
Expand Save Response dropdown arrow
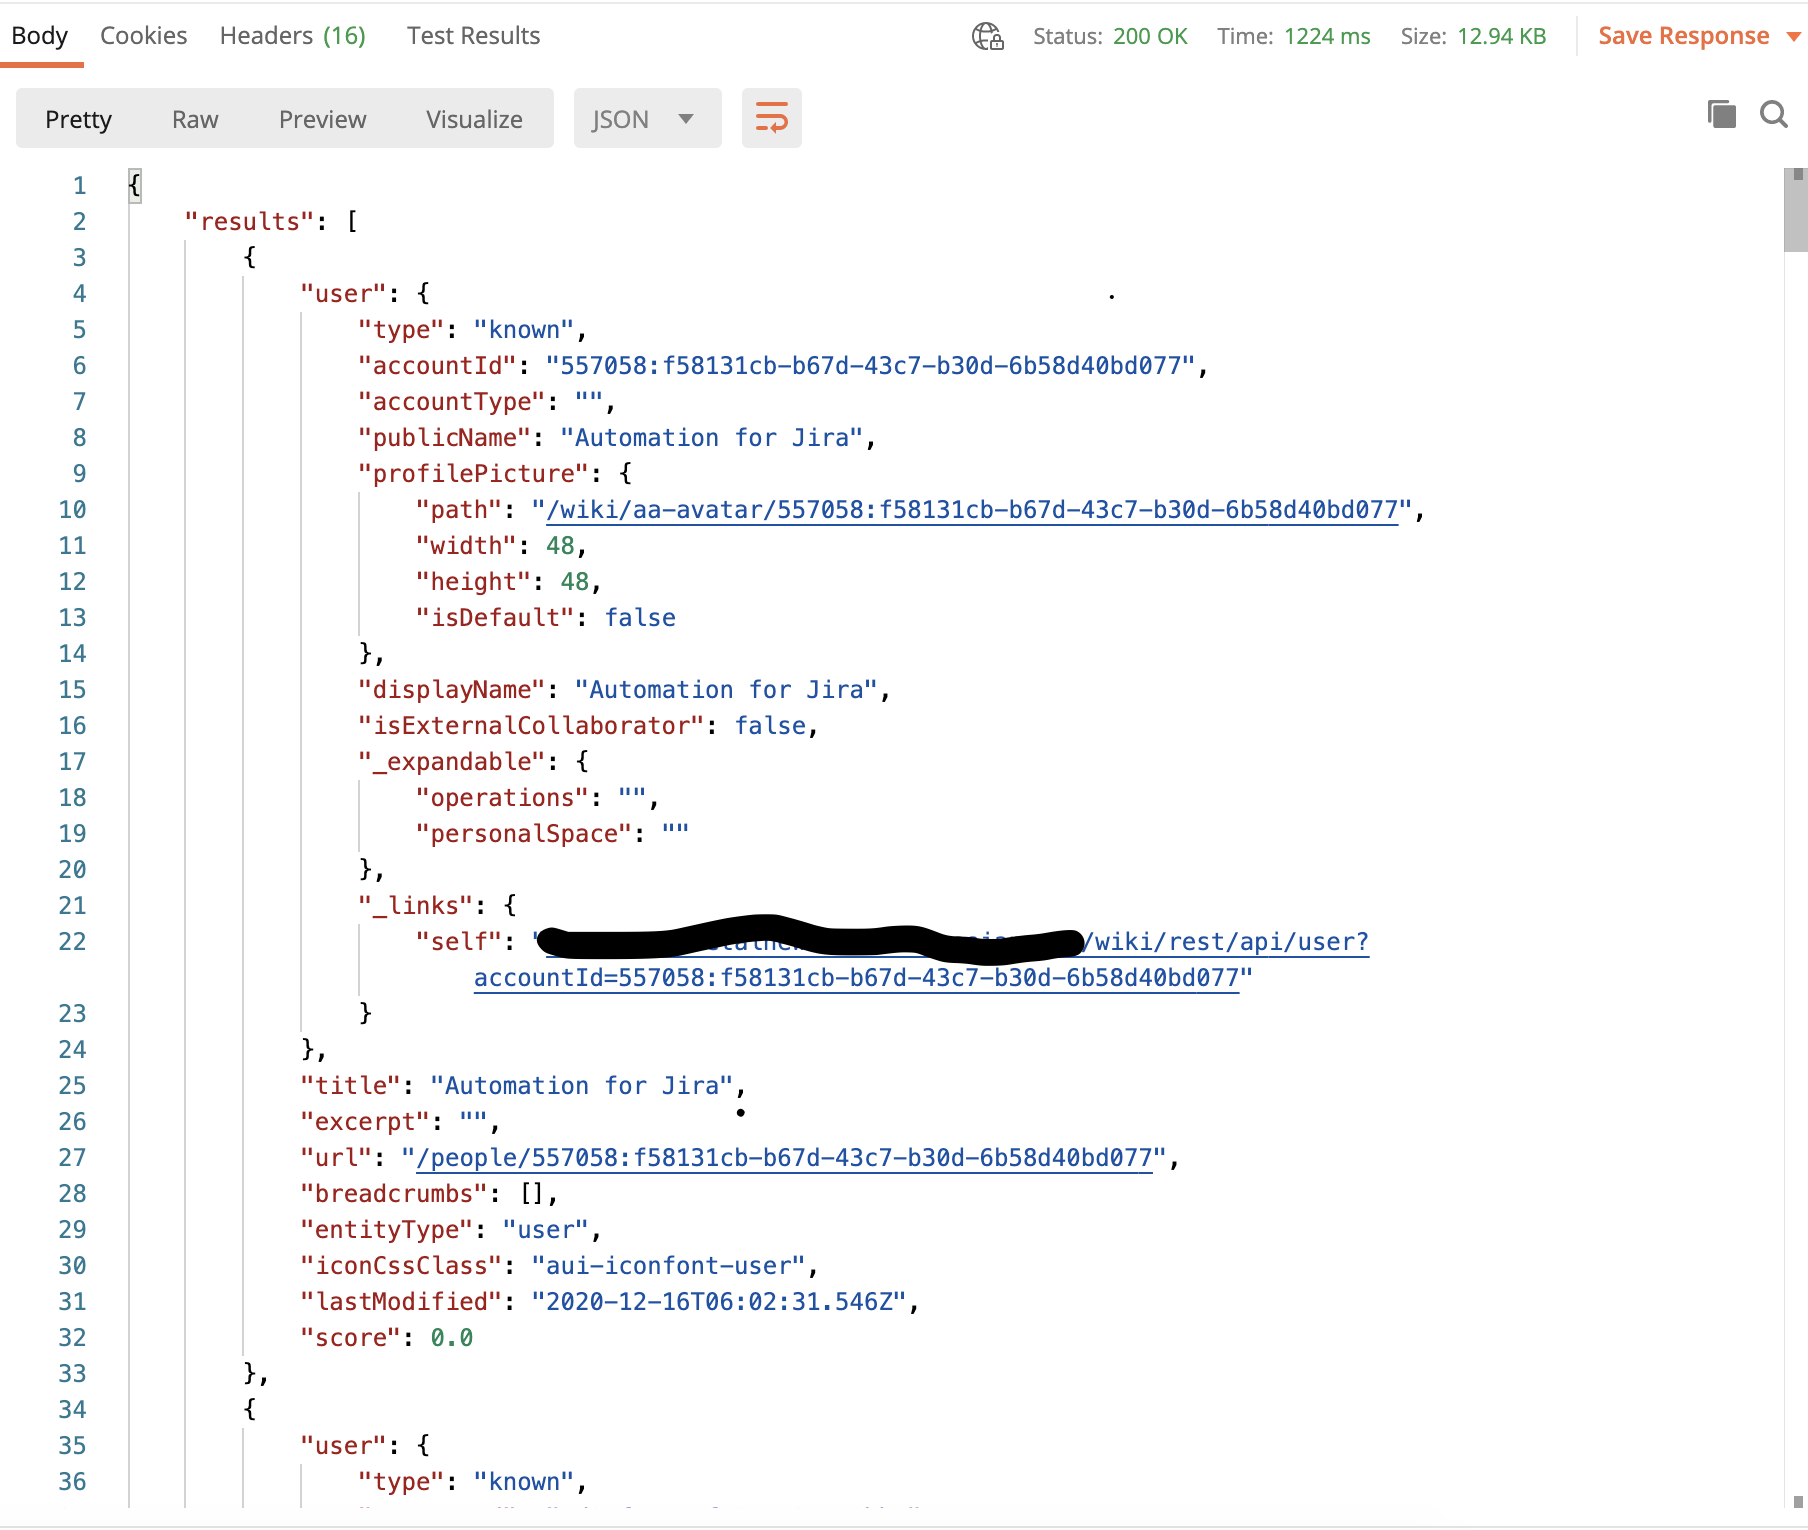[x=1793, y=37]
